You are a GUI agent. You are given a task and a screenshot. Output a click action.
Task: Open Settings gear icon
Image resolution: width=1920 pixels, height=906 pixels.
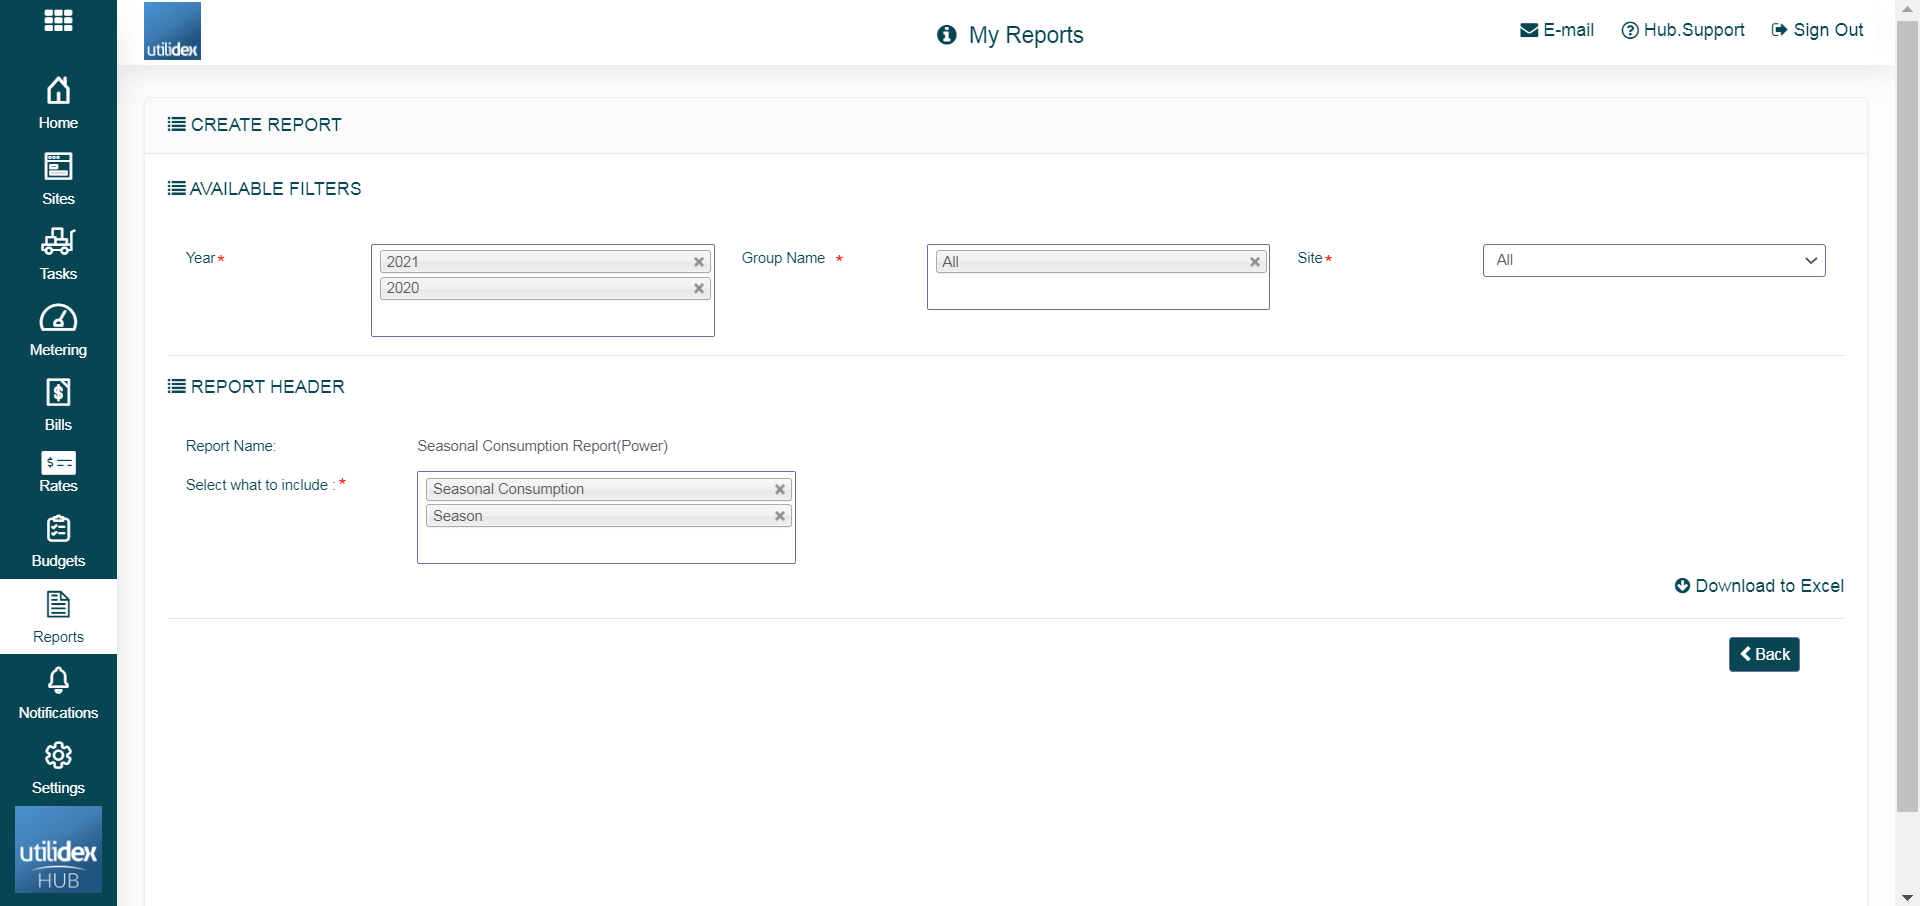click(x=58, y=755)
